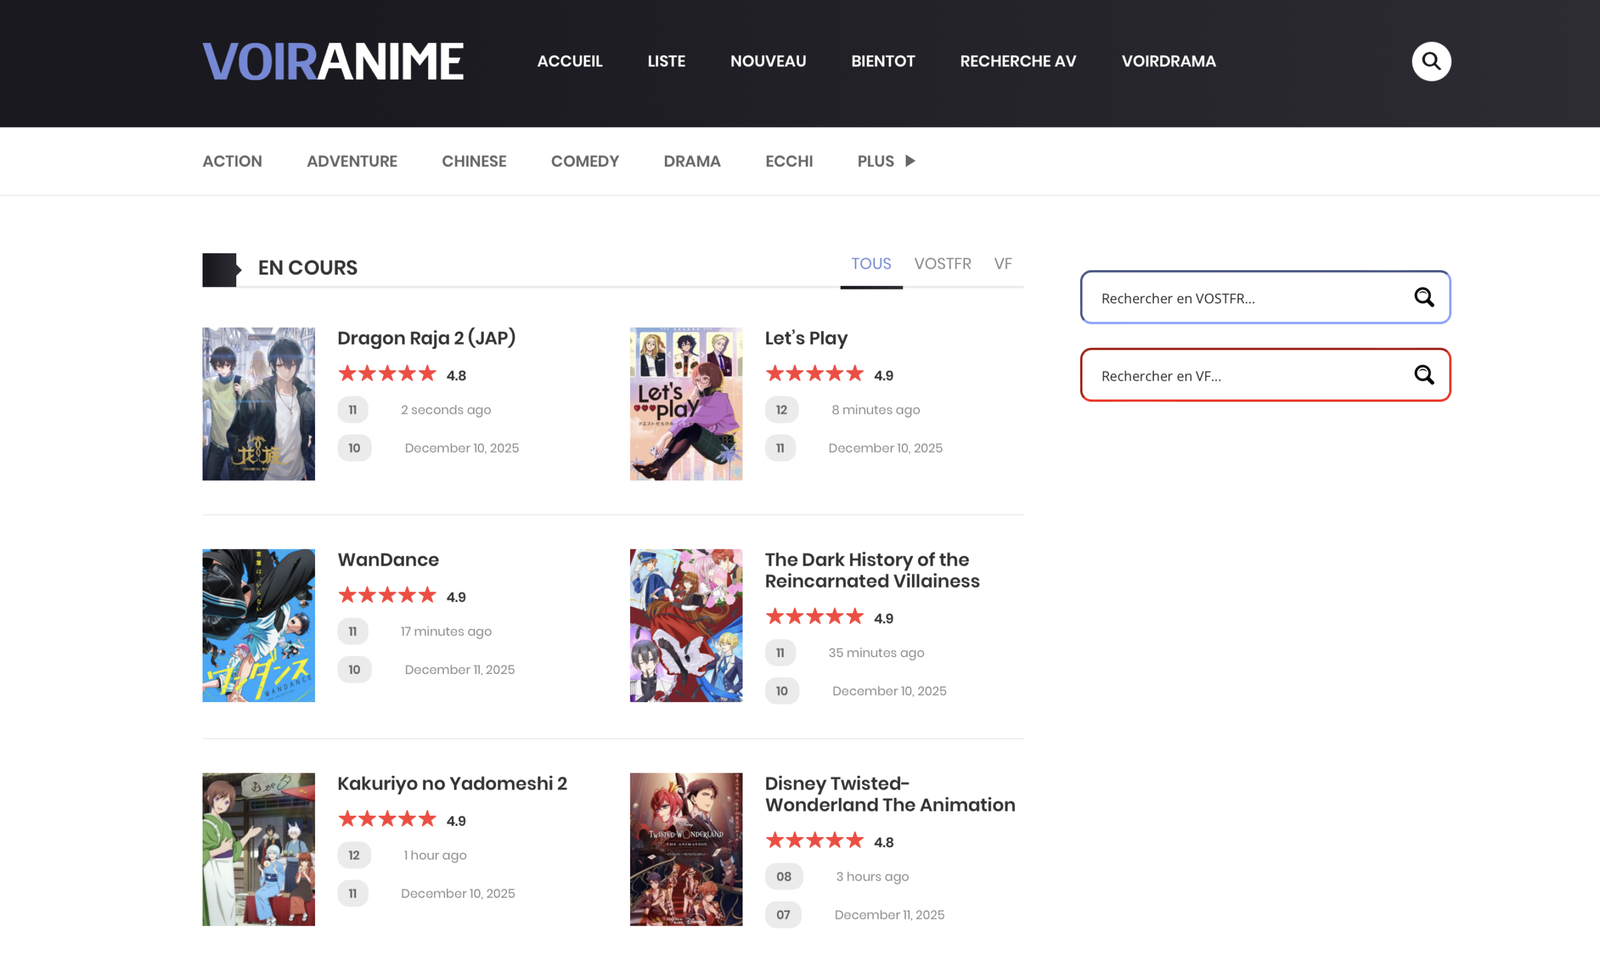1600x961 pixels.
Task: Click the VoirAnime logo
Action: tap(333, 62)
